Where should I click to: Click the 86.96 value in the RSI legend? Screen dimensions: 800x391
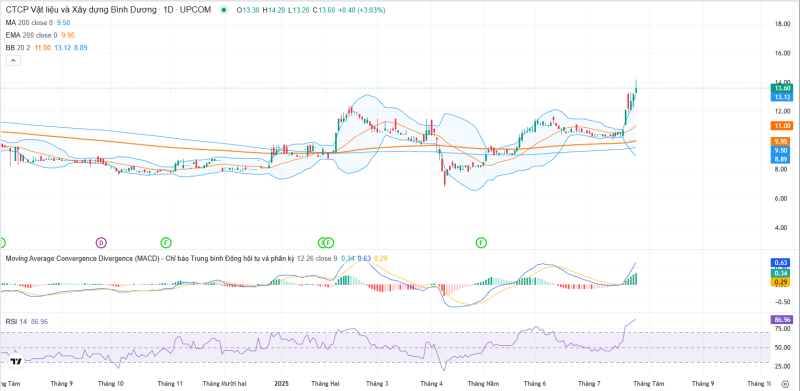tap(39, 322)
